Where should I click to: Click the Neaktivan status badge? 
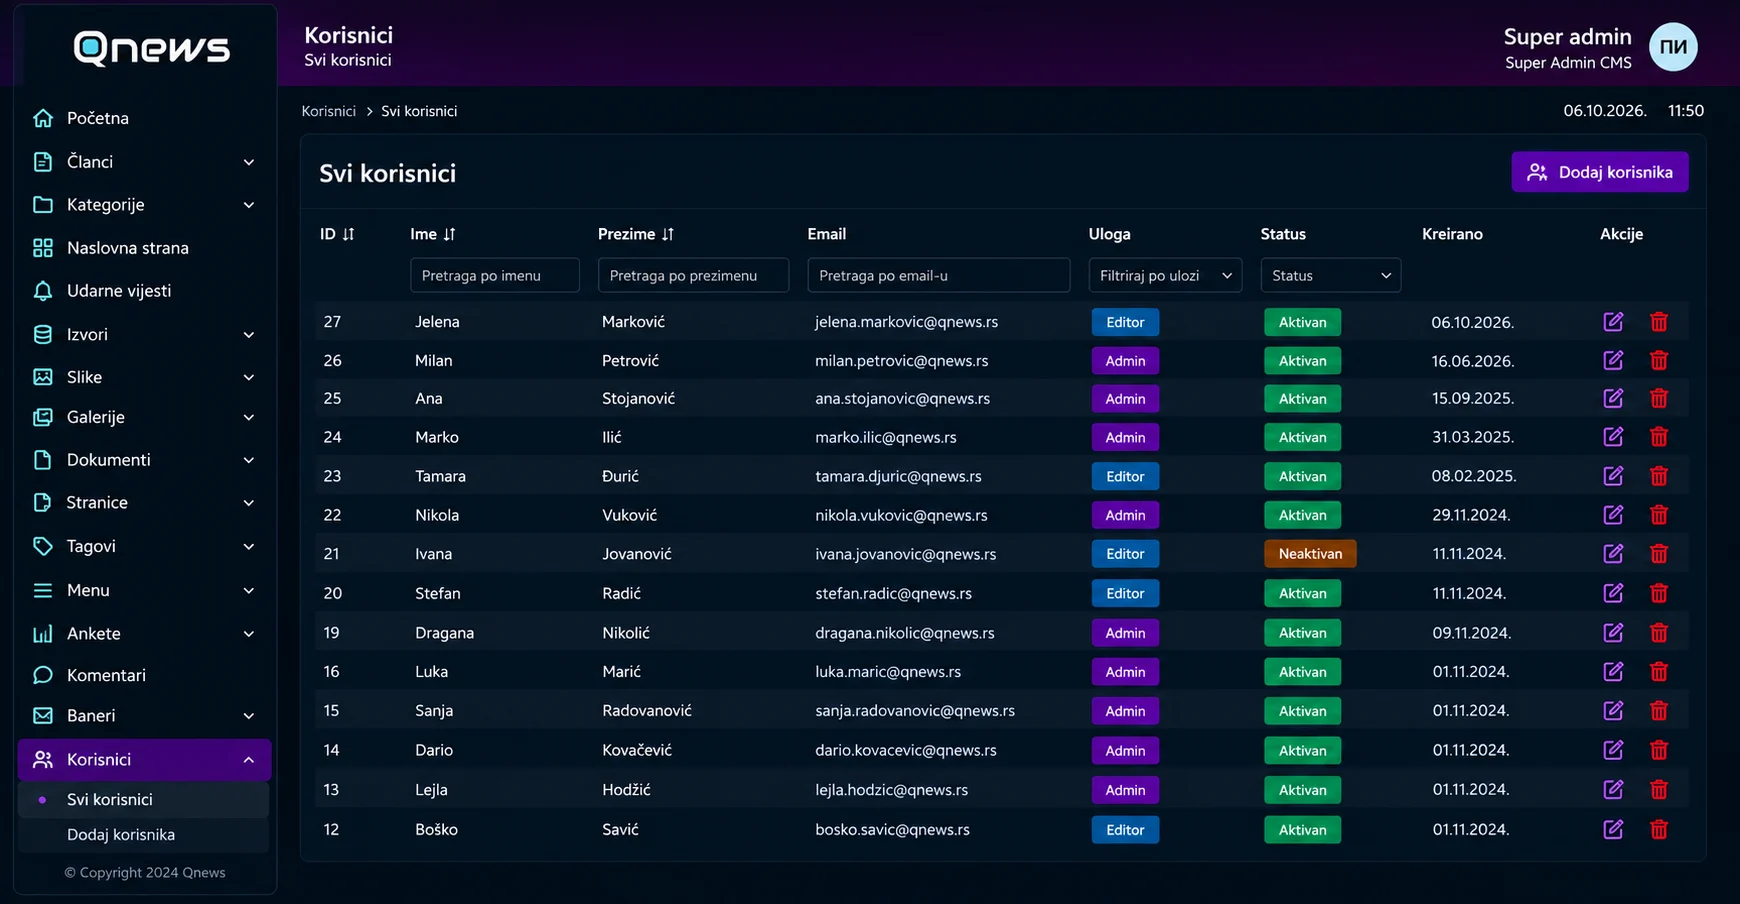[x=1310, y=553]
